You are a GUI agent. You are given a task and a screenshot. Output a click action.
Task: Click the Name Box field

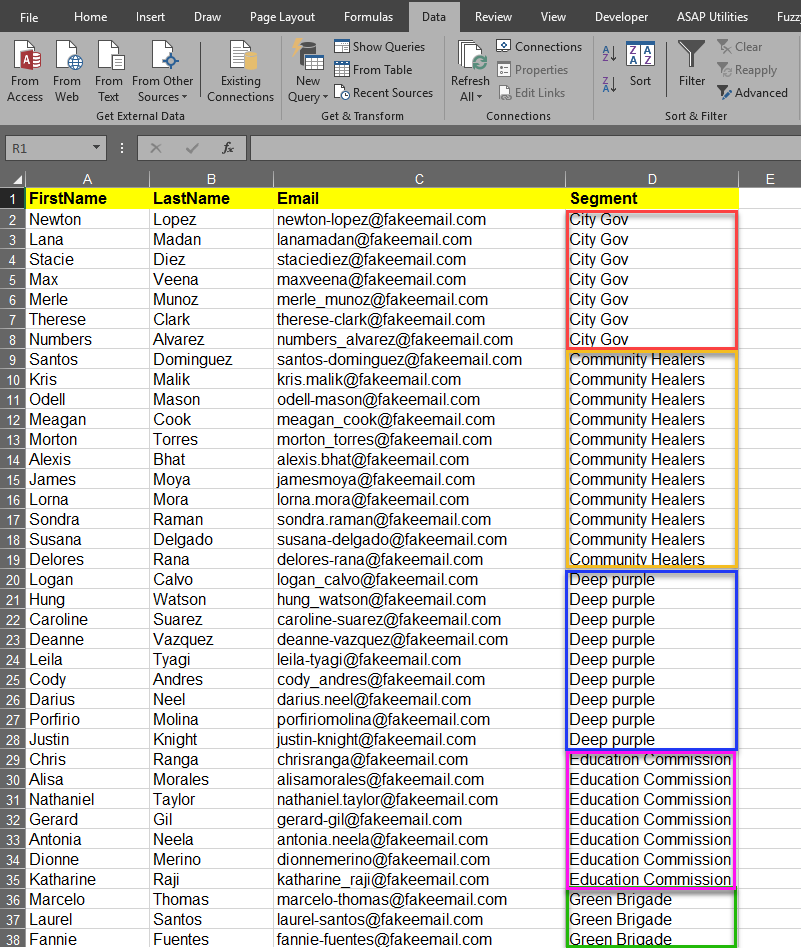pyautogui.click(x=48, y=148)
